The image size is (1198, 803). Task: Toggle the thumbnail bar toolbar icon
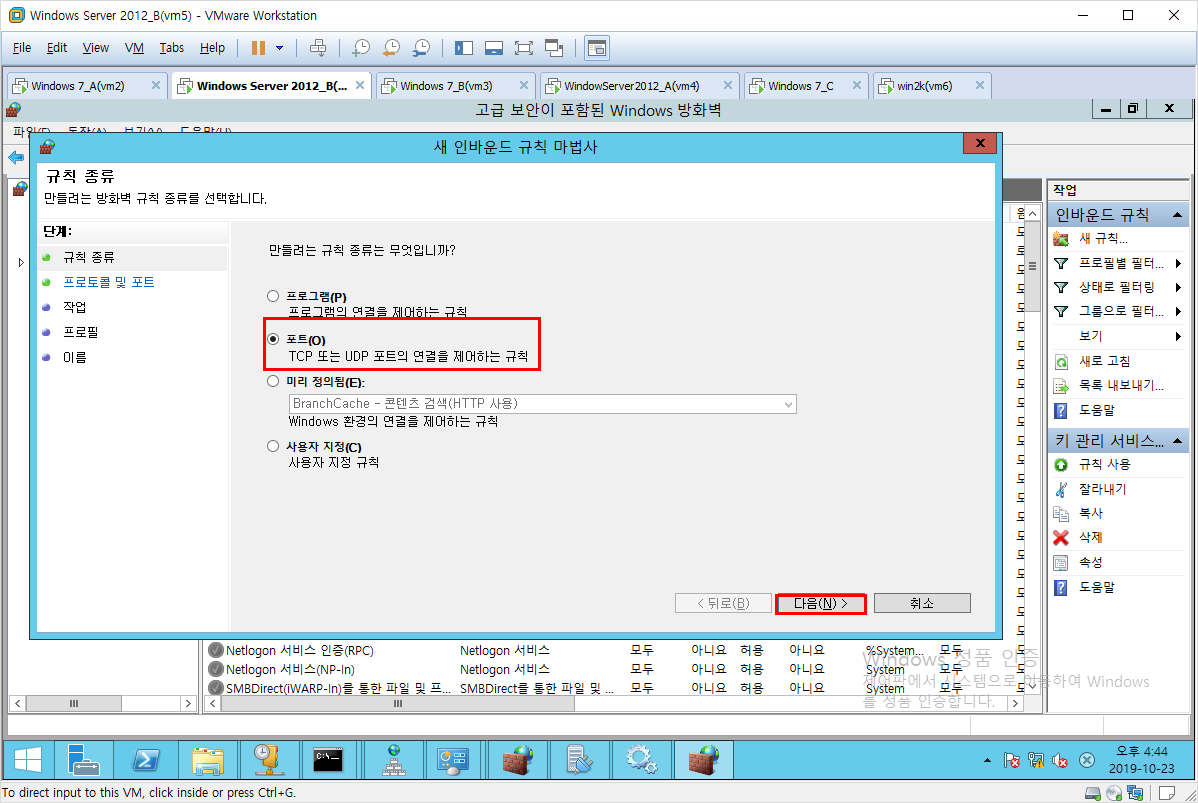[x=494, y=48]
